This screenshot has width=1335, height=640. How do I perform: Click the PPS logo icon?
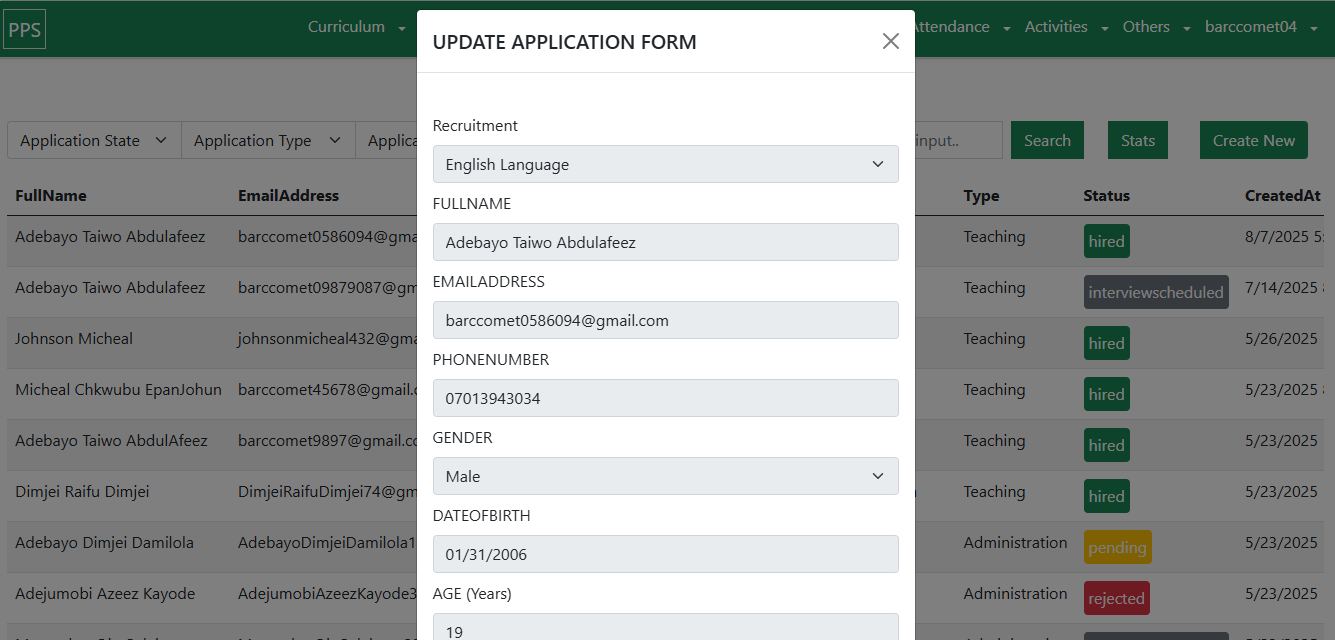coord(25,30)
